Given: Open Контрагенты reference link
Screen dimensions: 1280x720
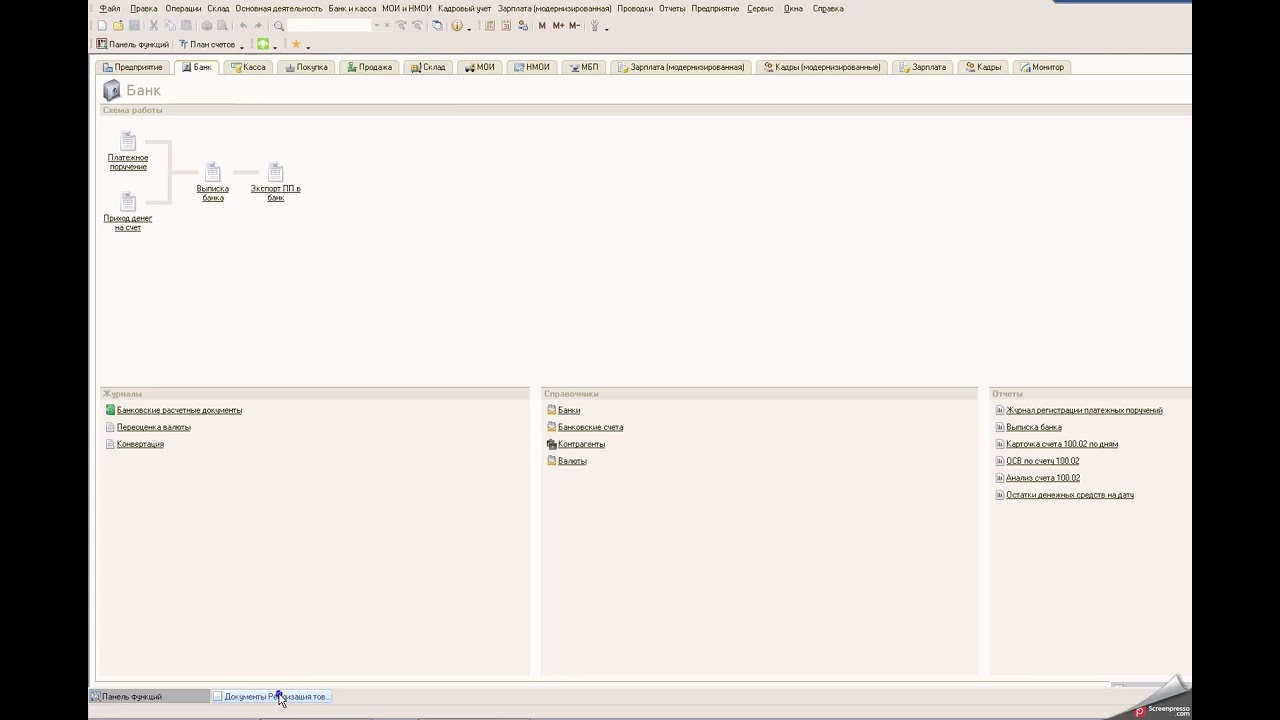Looking at the screenshot, I should pyautogui.click(x=581, y=444).
